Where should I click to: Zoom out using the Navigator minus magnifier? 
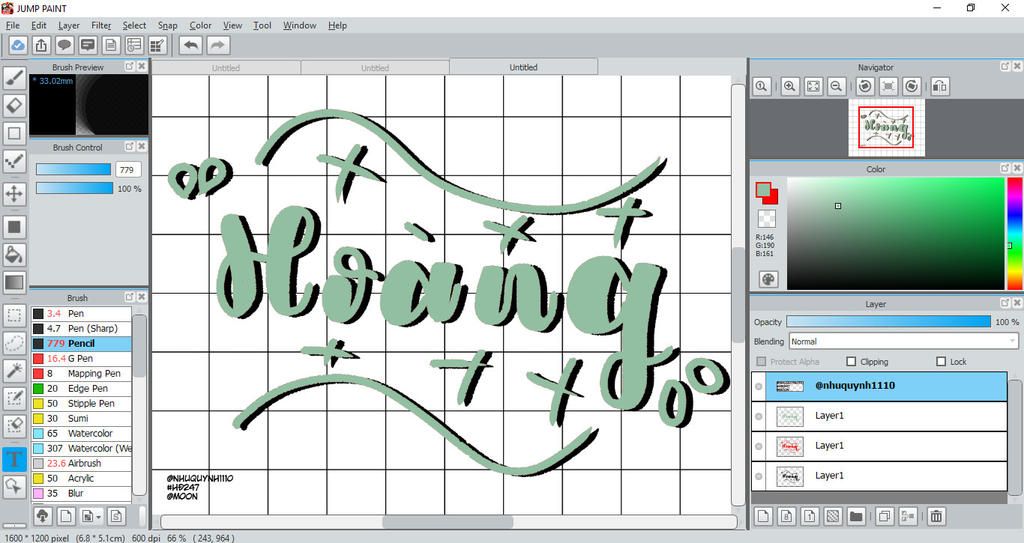click(x=836, y=86)
